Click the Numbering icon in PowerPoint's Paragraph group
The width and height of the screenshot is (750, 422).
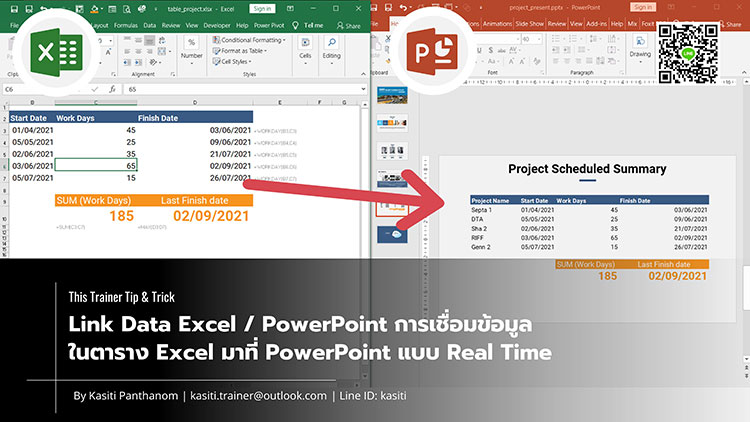[x=573, y=39]
